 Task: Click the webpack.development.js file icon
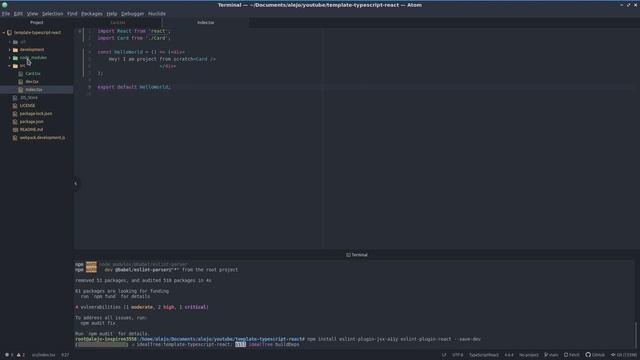(15, 138)
